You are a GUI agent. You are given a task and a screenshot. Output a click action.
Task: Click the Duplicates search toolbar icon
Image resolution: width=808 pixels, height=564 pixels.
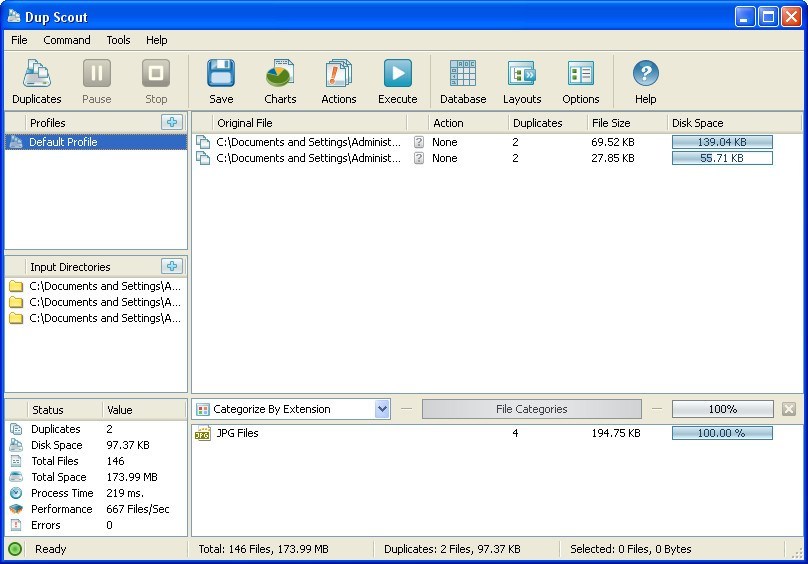[37, 81]
